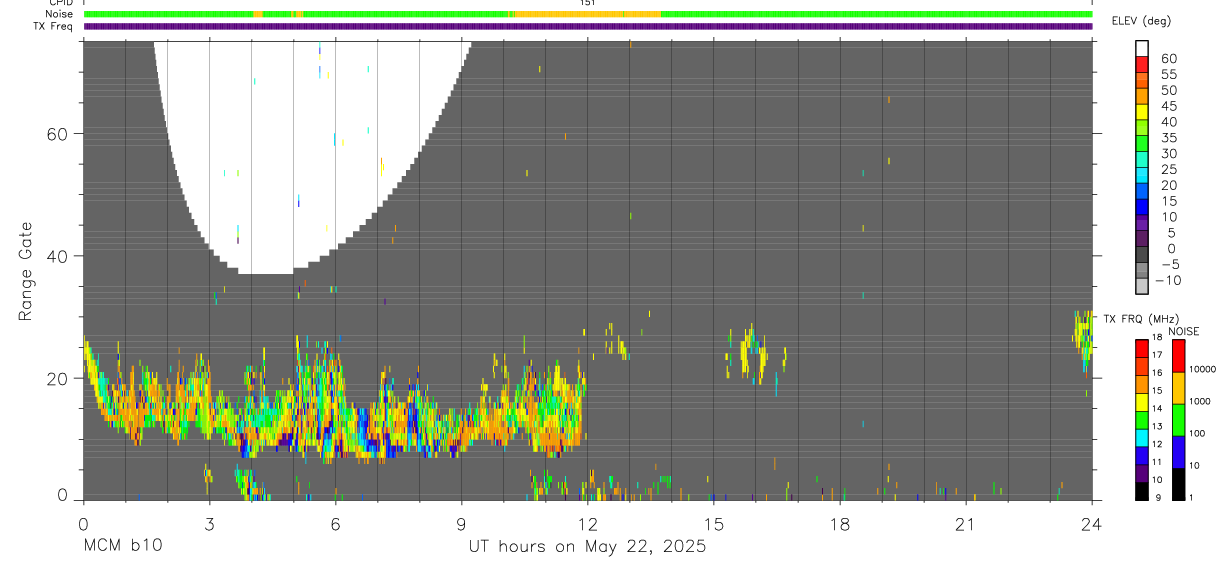Click the value 100 on NOISE legend

(x=1198, y=434)
